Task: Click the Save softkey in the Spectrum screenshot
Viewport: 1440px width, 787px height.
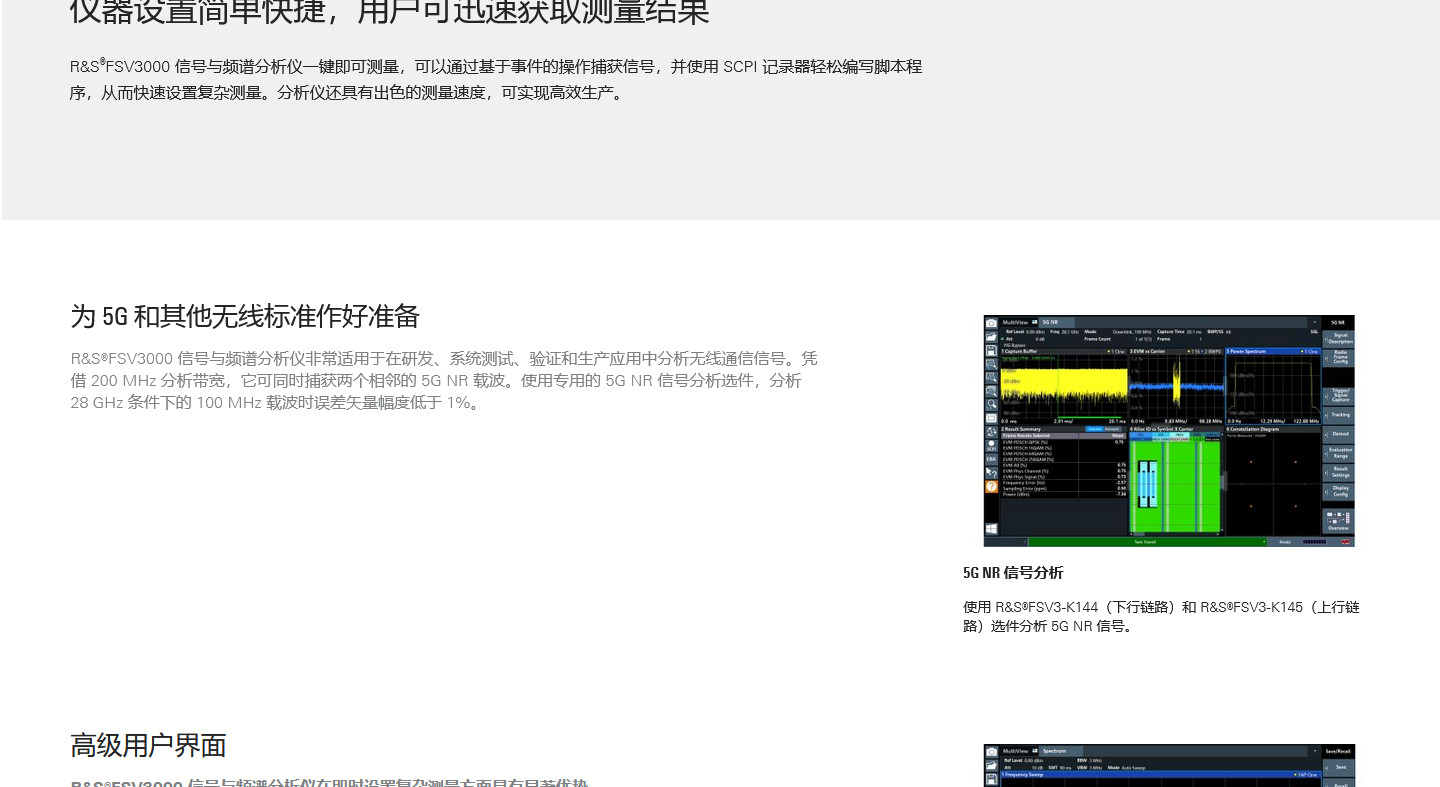Action: 1339,767
